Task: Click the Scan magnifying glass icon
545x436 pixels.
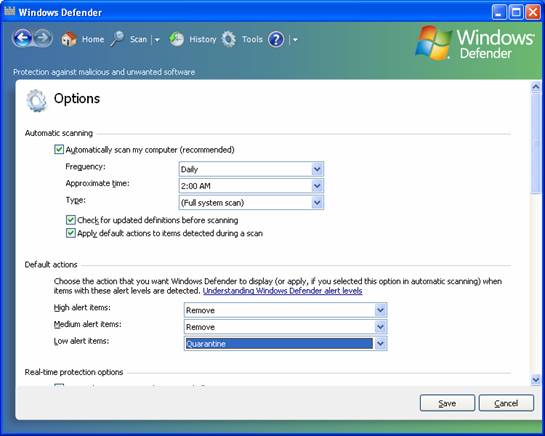Action: (x=117, y=39)
